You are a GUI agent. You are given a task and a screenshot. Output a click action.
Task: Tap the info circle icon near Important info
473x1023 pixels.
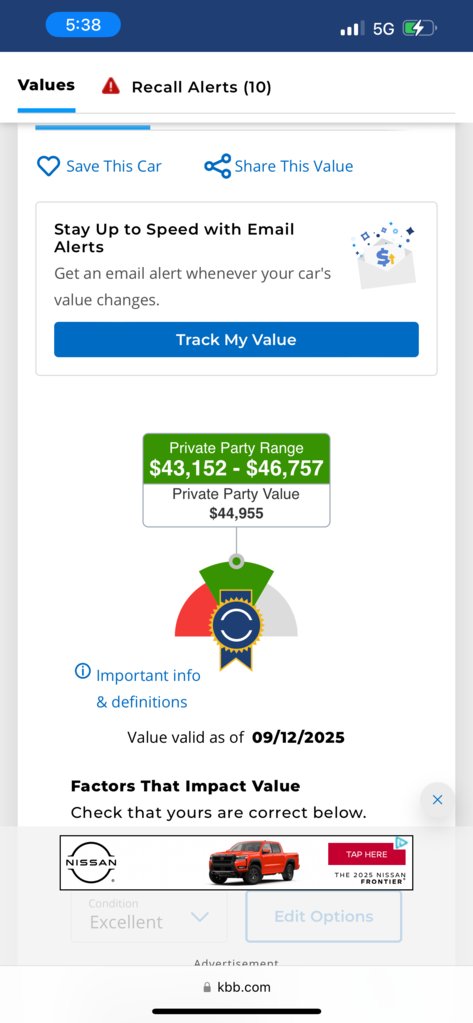83,671
